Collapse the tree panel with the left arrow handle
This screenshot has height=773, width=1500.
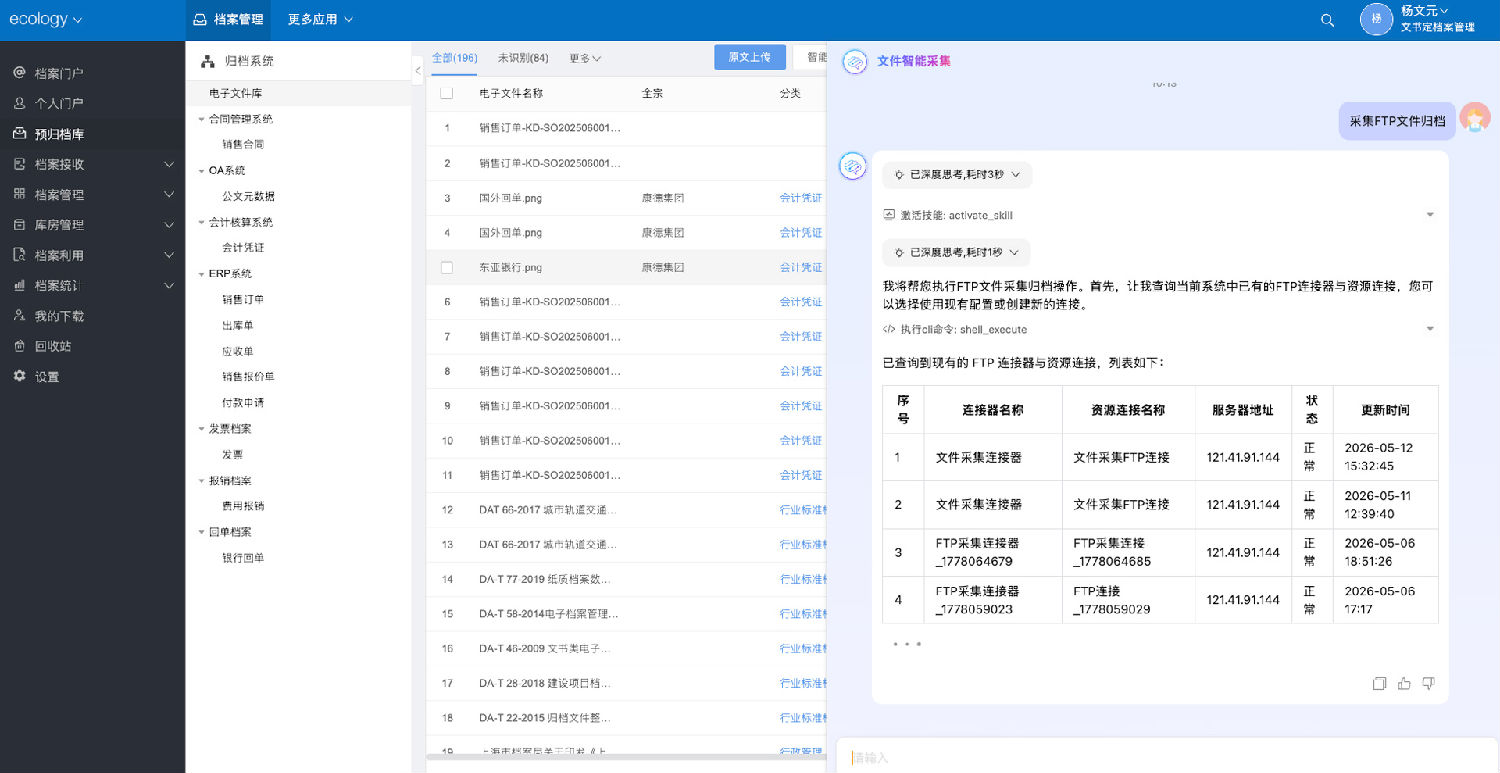point(417,69)
